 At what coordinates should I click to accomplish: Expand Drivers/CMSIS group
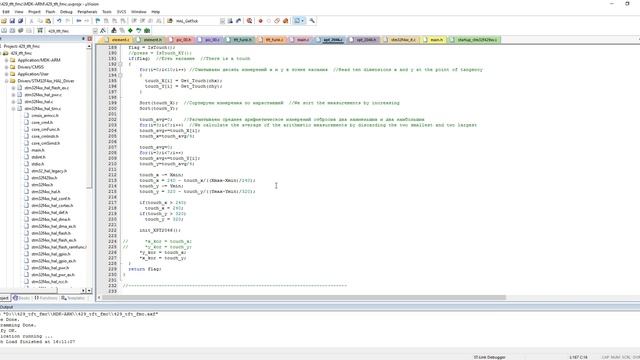coord(7,67)
